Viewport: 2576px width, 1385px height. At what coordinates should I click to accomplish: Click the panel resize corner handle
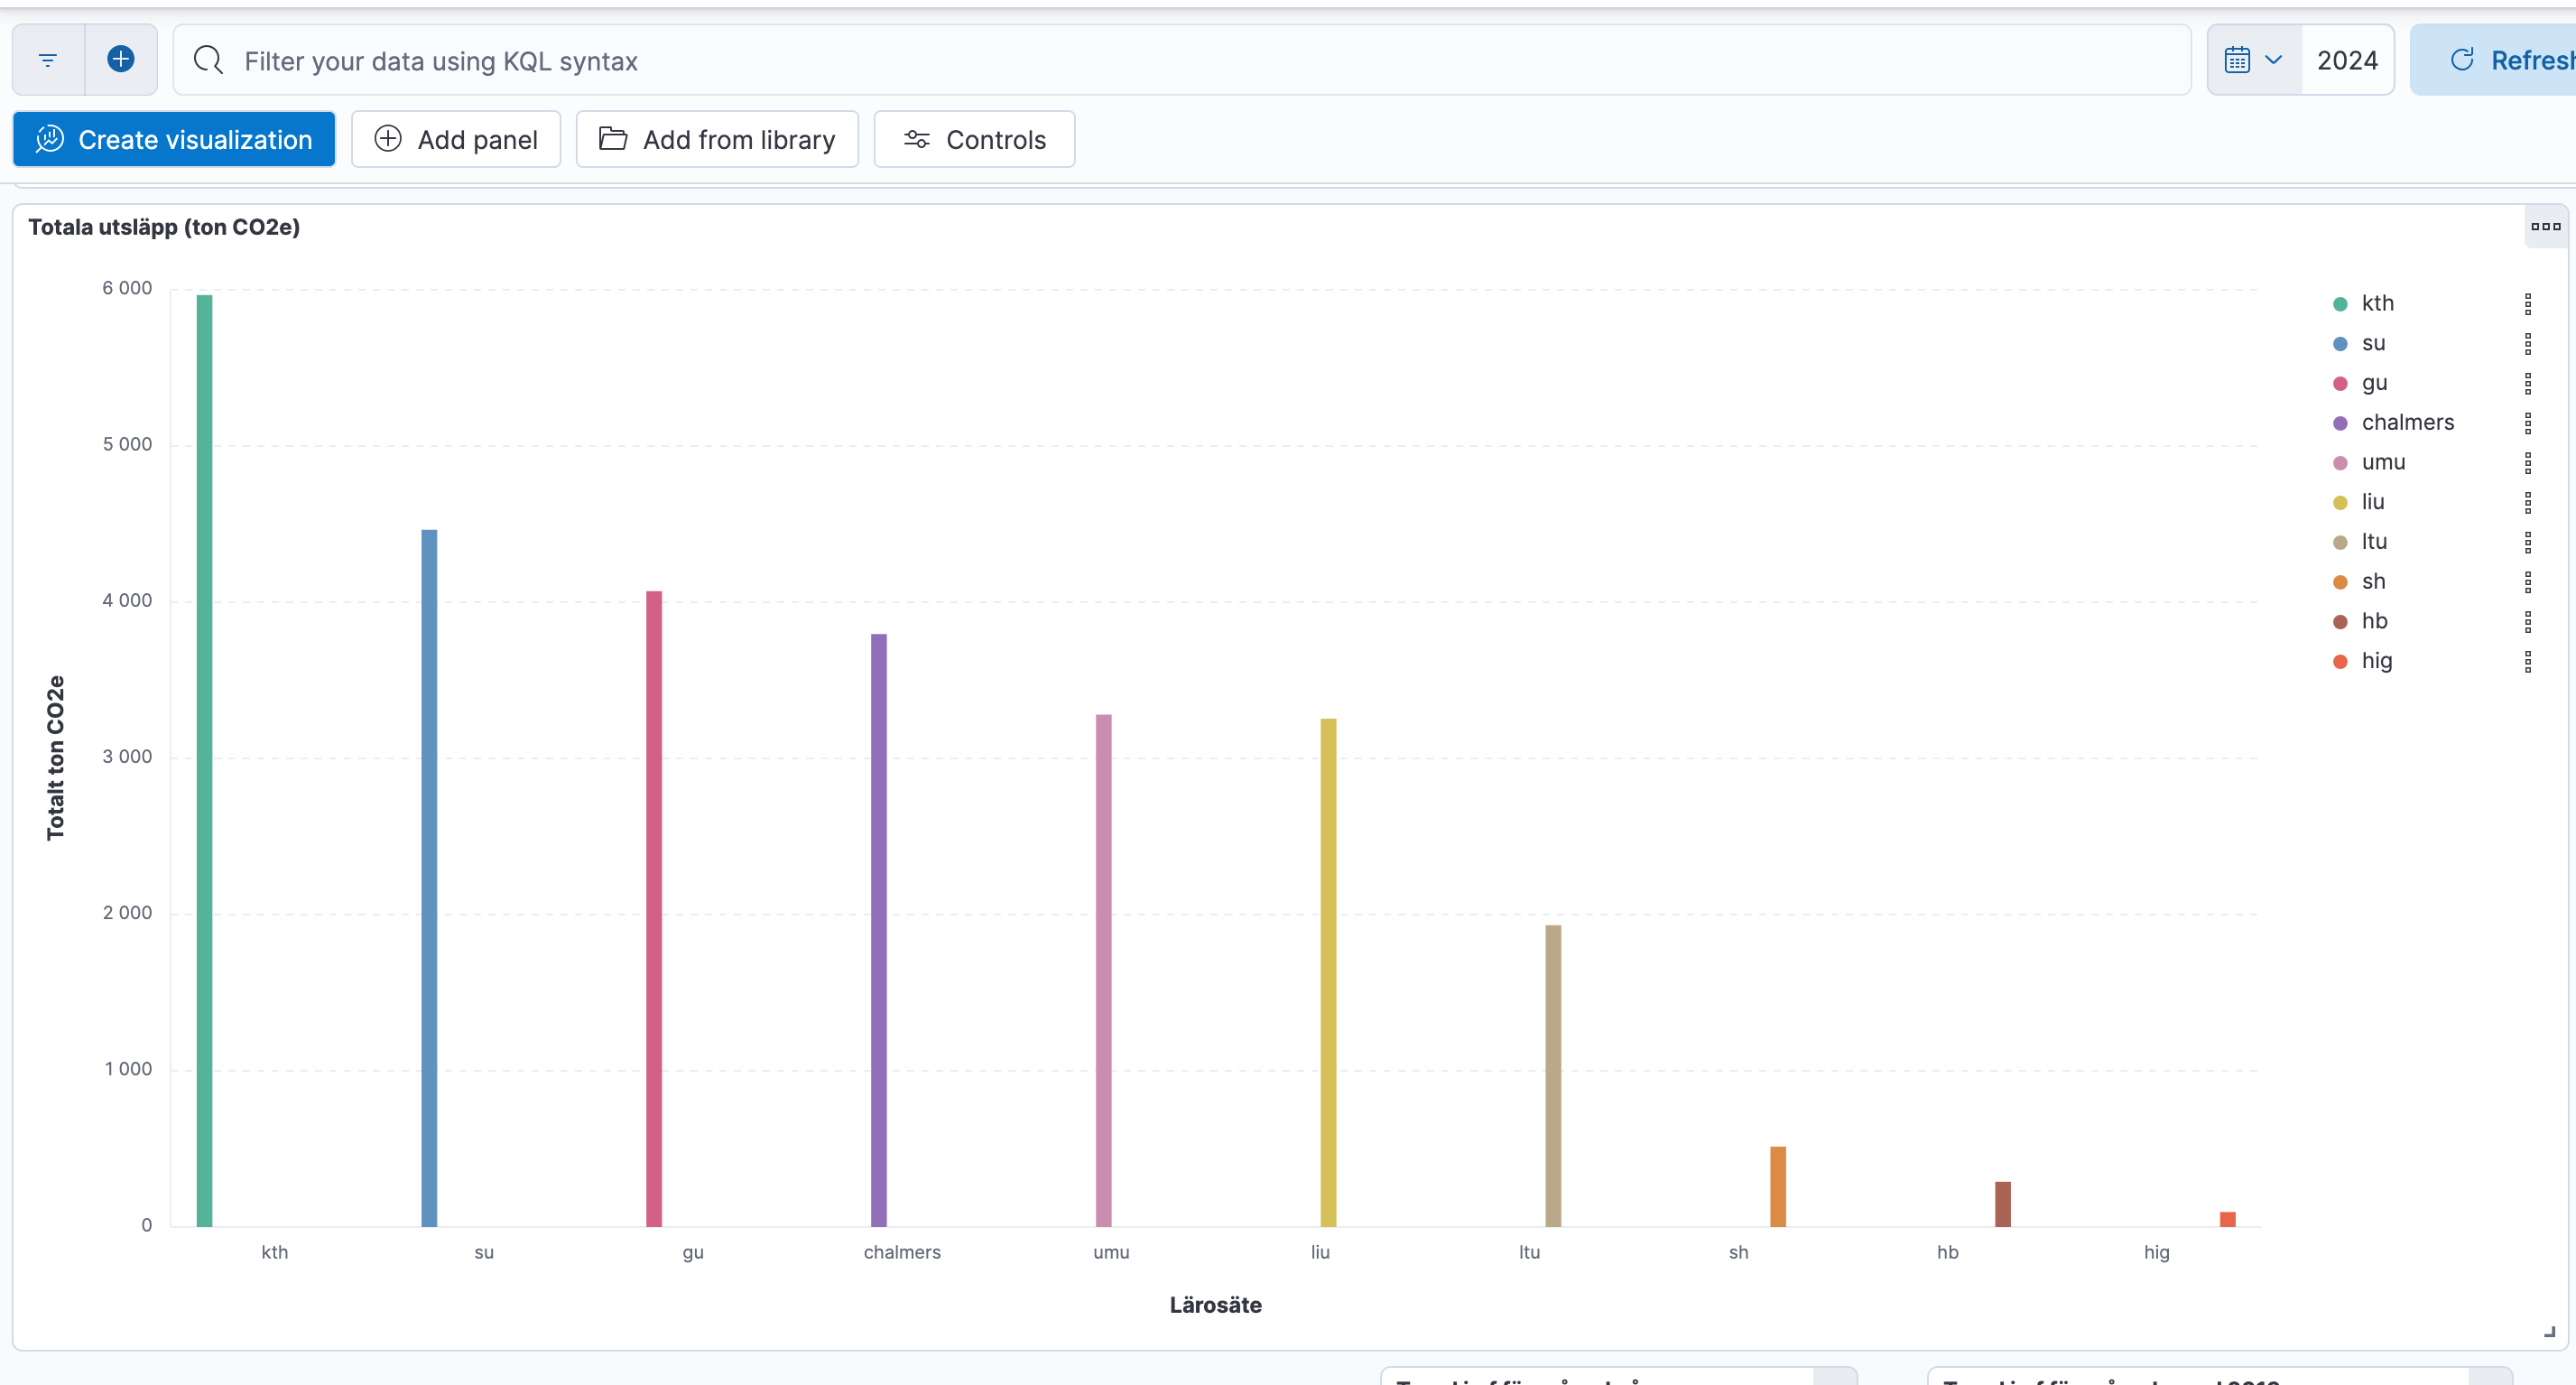(2549, 1331)
